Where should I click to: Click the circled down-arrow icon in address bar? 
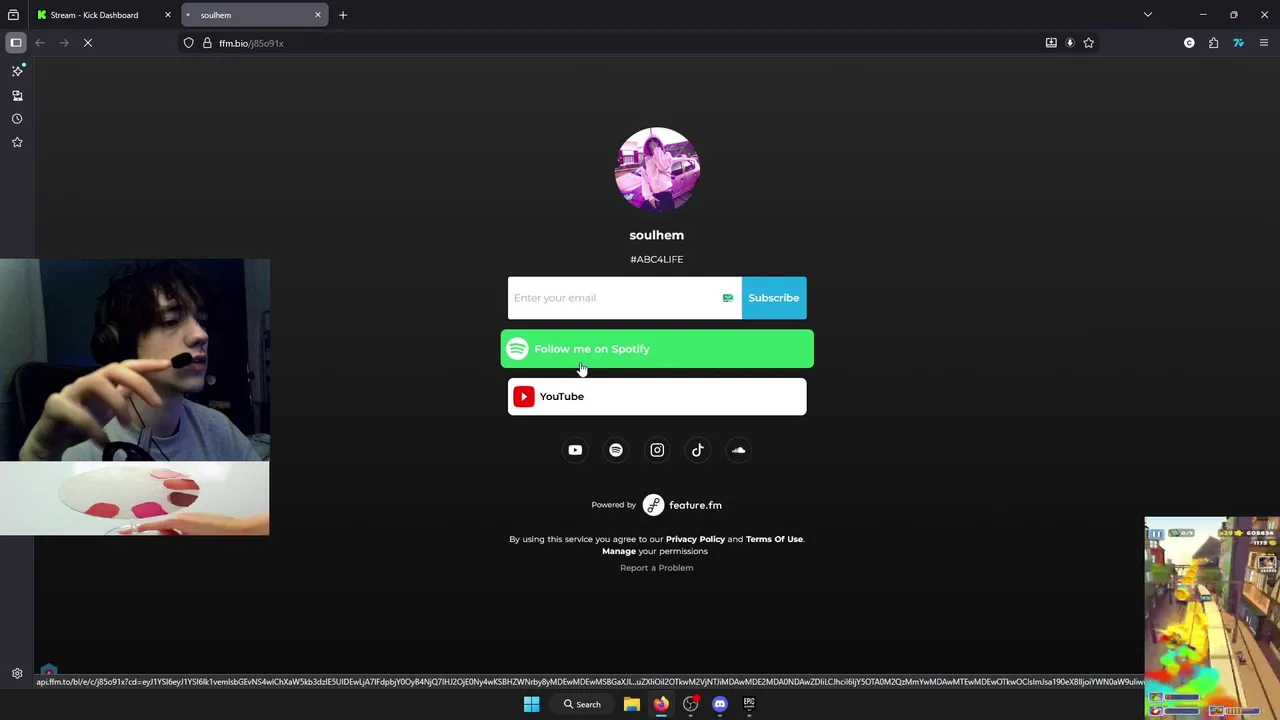coord(1070,43)
